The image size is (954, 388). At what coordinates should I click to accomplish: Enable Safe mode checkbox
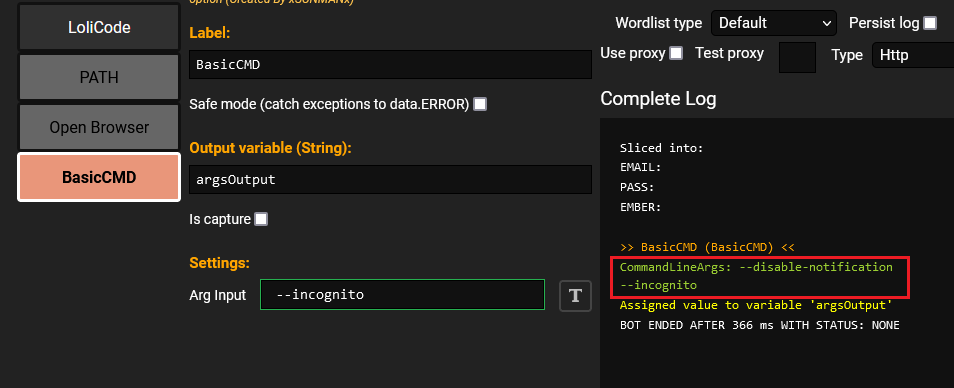coord(480,104)
